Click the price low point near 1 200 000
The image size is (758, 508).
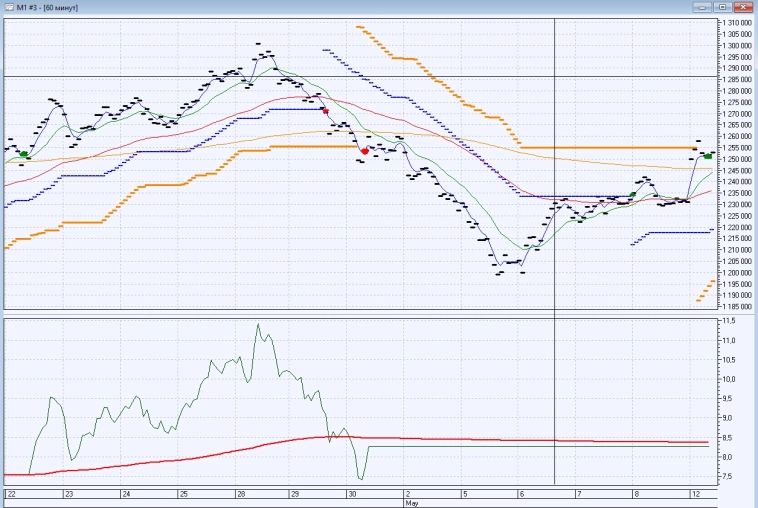pos(499,273)
